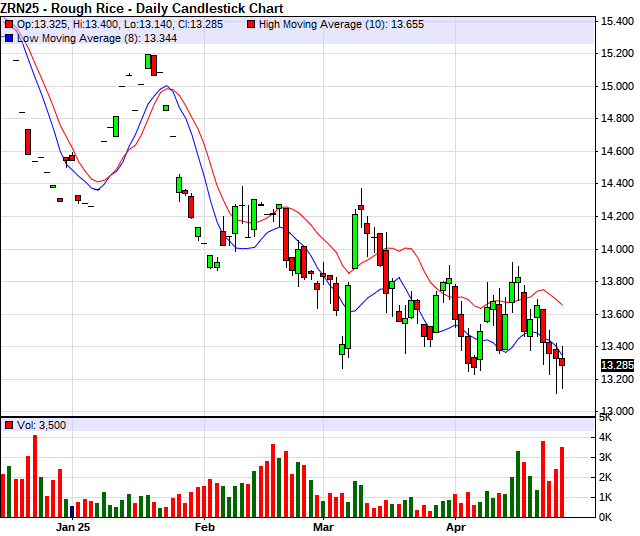The width and height of the screenshot is (640, 536).
Task: Click the 14.000 price axis label
Action: [x=616, y=249]
